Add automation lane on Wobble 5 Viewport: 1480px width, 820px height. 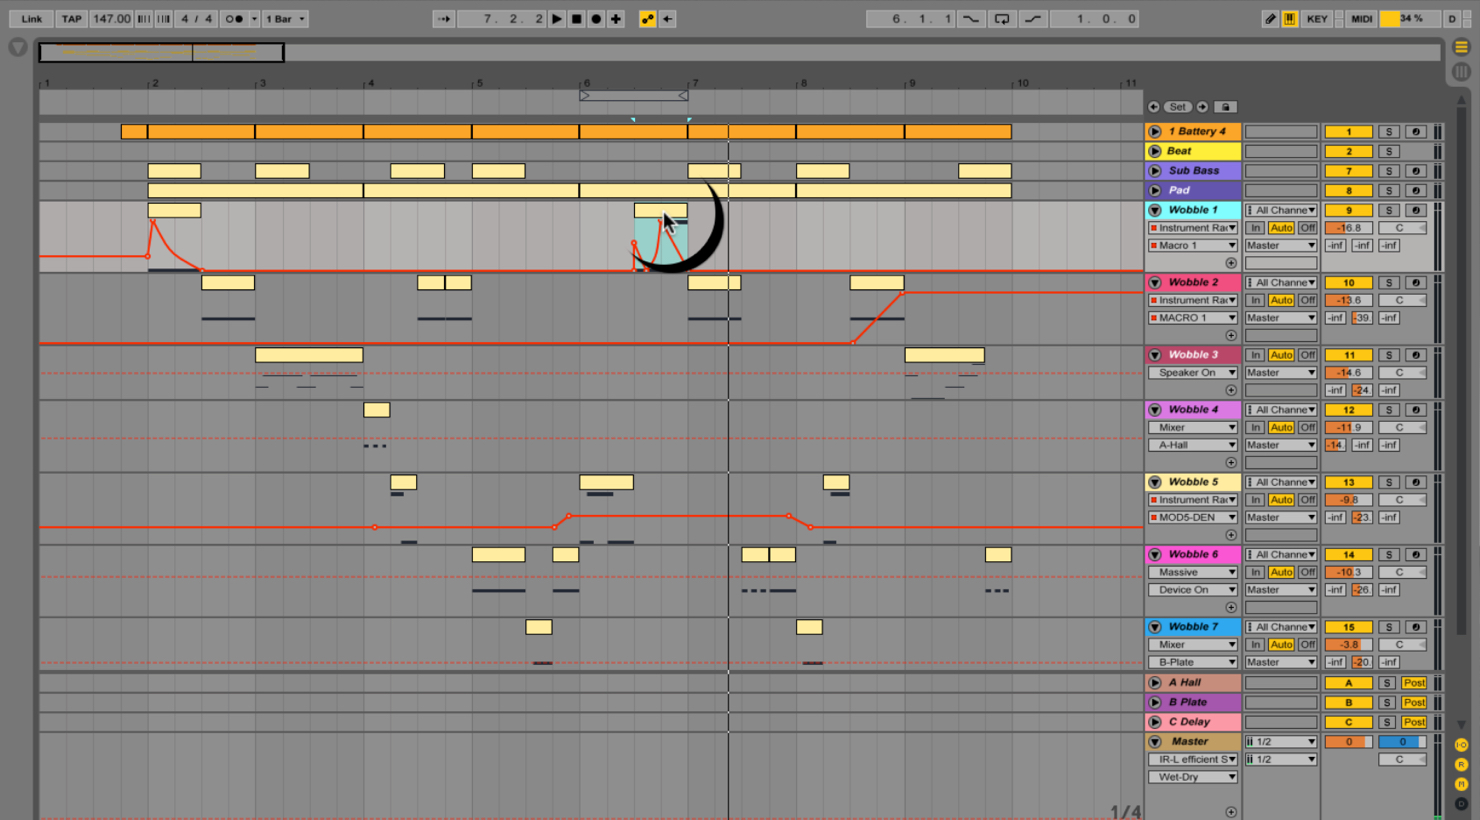(x=1231, y=535)
